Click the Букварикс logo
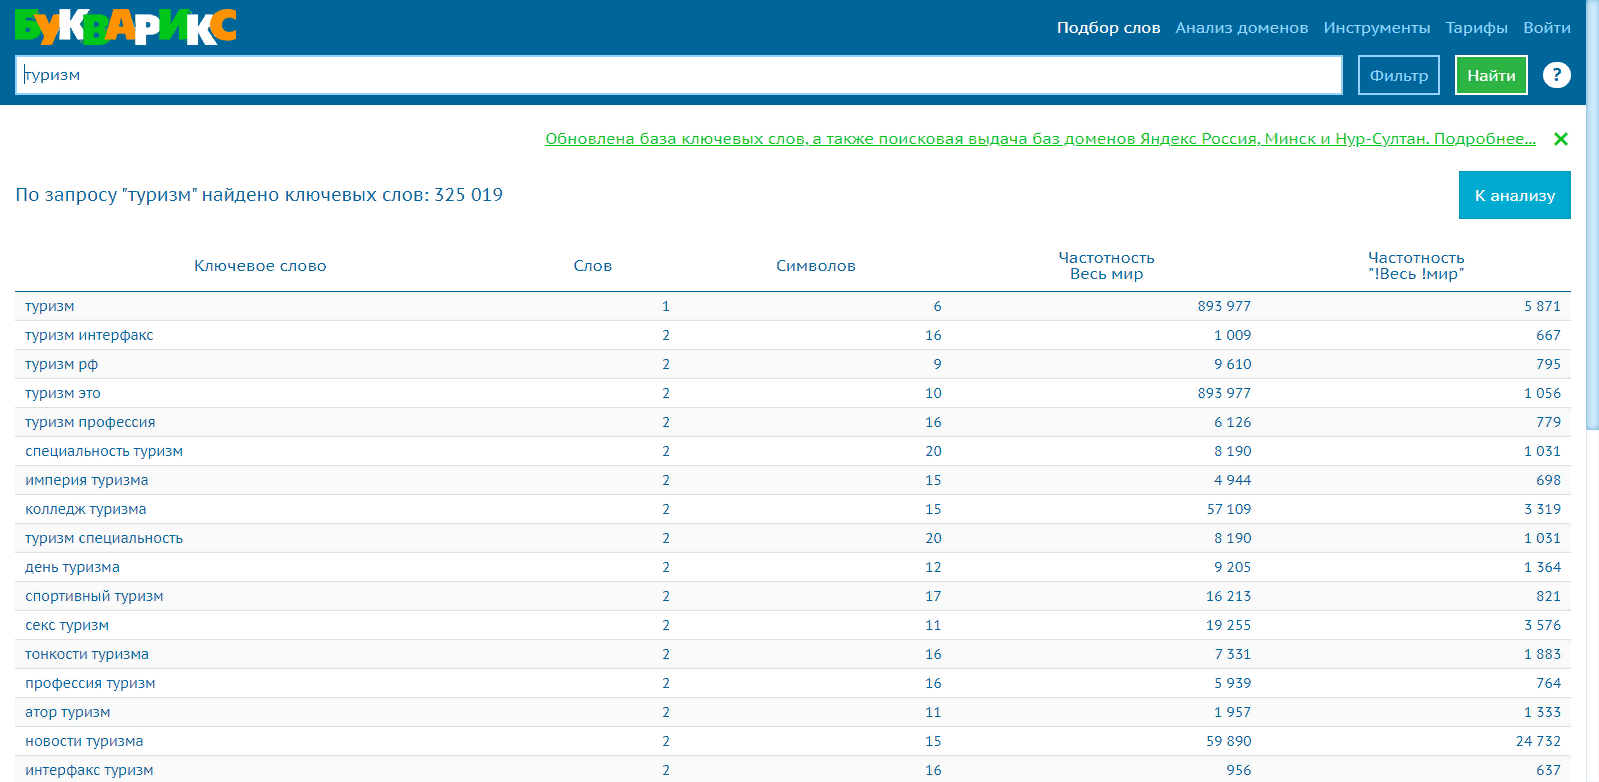The width and height of the screenshot is (1599, 782). pyautogui.click(x=126, y=27)
